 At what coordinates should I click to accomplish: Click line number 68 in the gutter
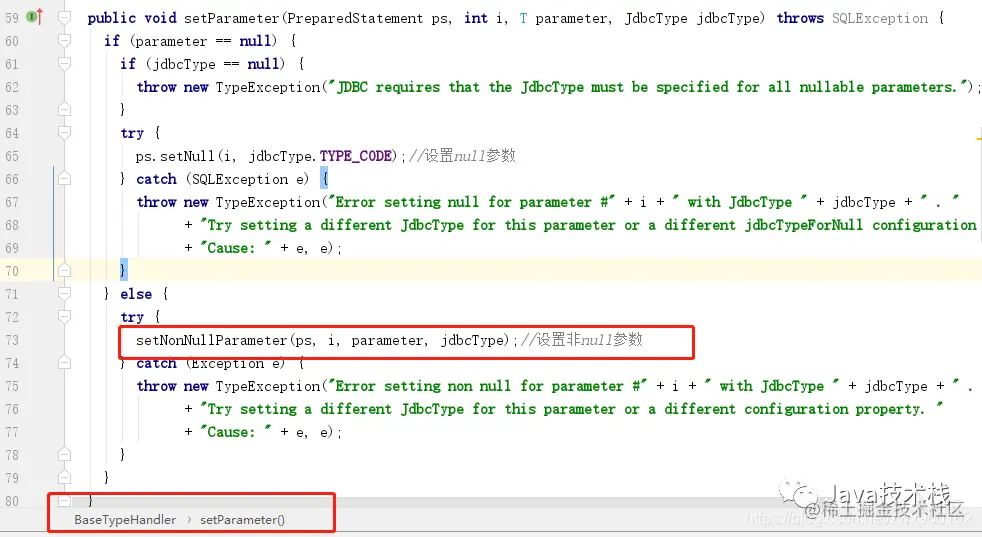12,224
